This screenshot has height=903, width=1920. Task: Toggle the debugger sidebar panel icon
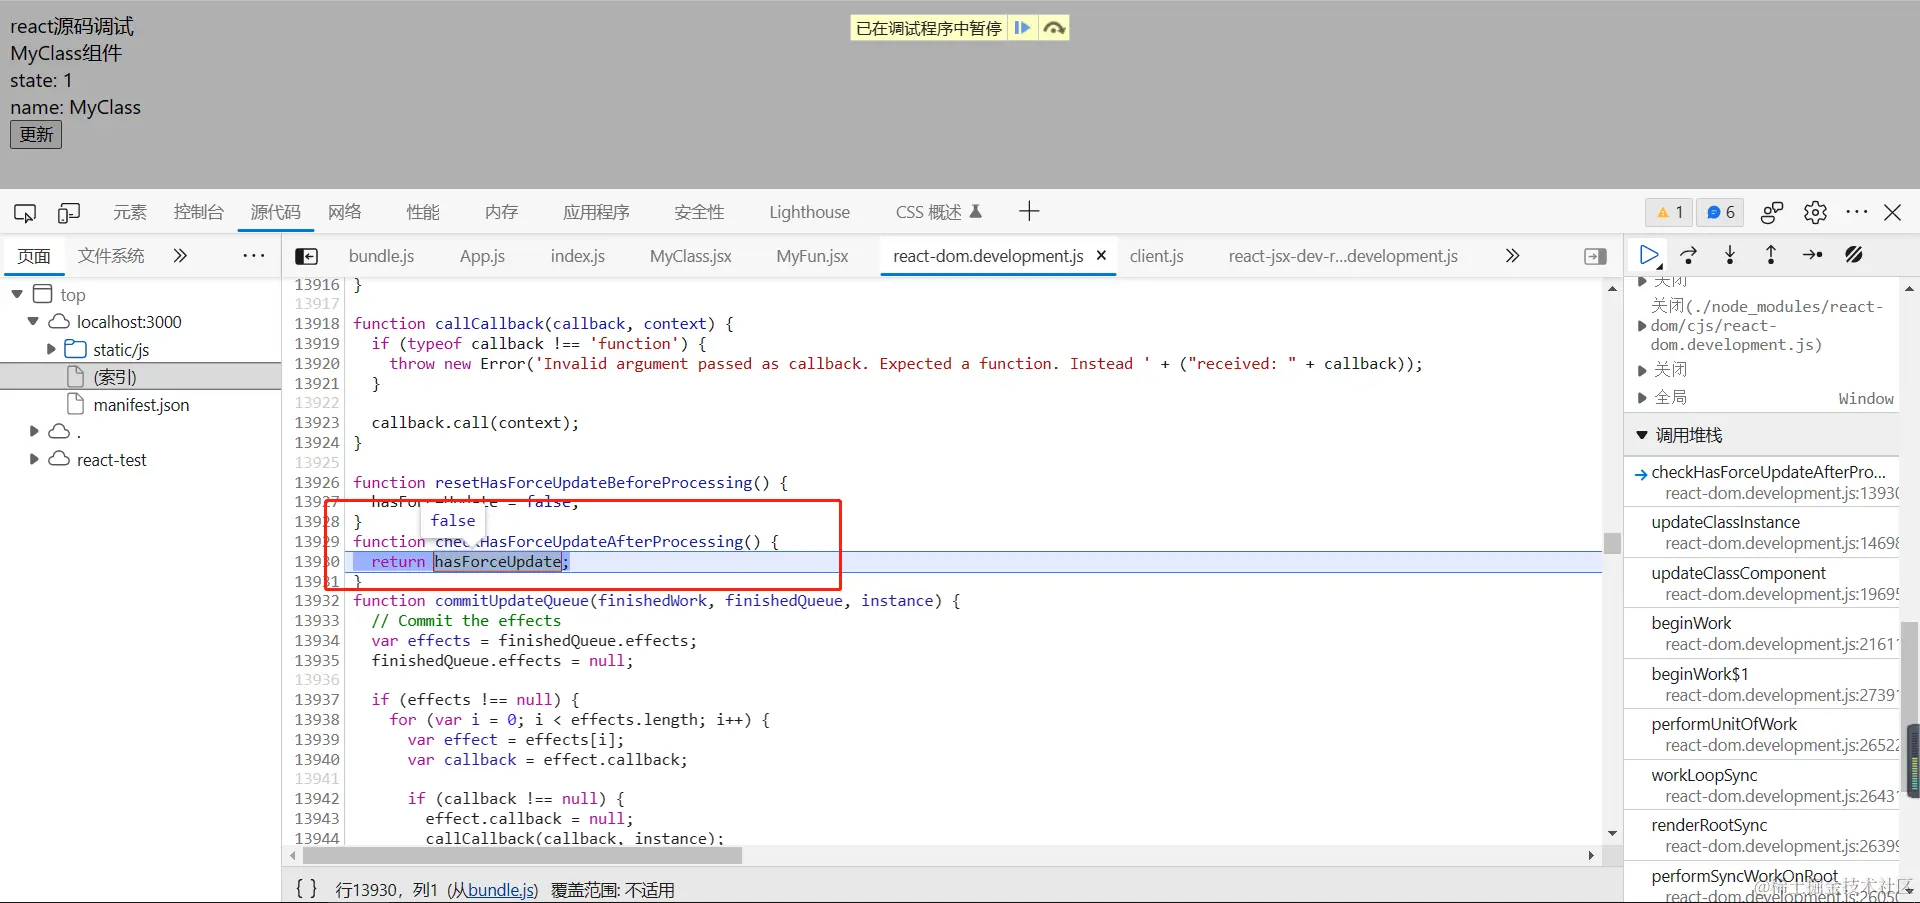pyautogui.click(x=1596, y=256)
